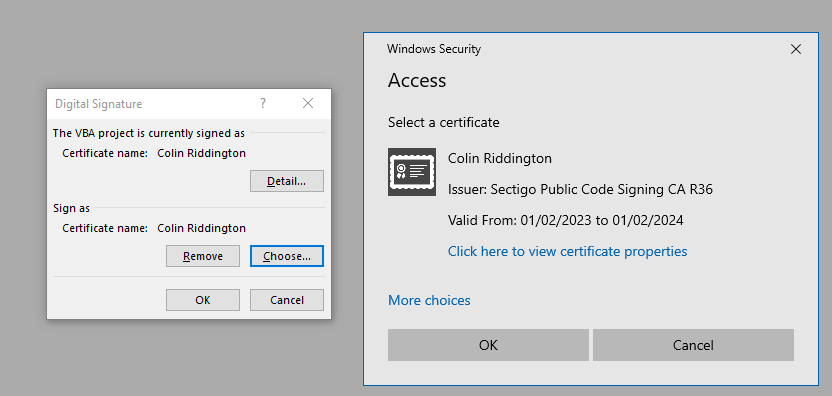Click the issuer text Sectigo Public Code Signing CA R36
This screenshot has height=396, width=832.
point(580,190)
